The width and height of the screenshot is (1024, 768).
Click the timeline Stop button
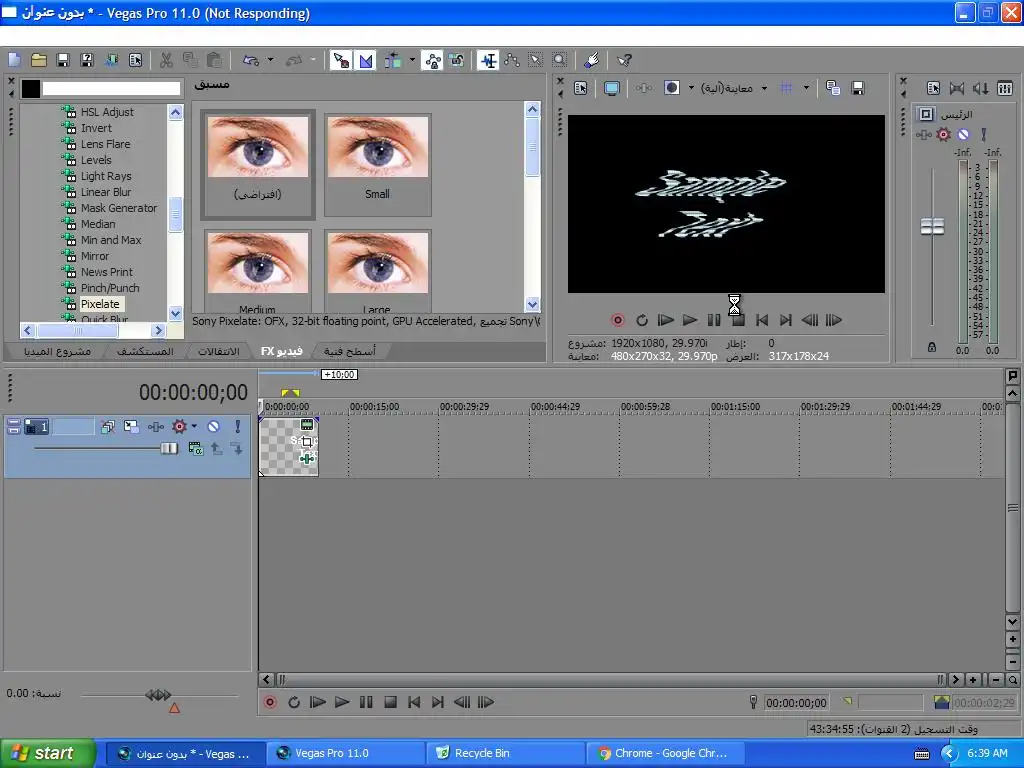(391, 702)
